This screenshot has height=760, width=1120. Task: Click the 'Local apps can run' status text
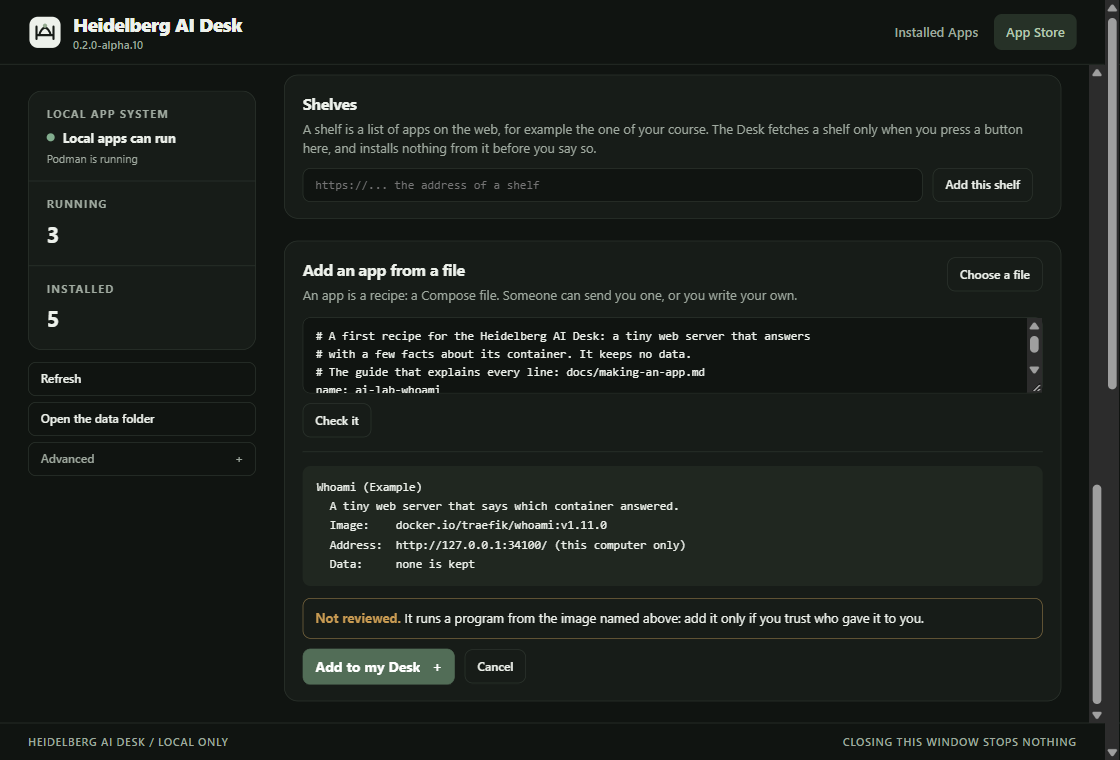[x=119, y=139]
